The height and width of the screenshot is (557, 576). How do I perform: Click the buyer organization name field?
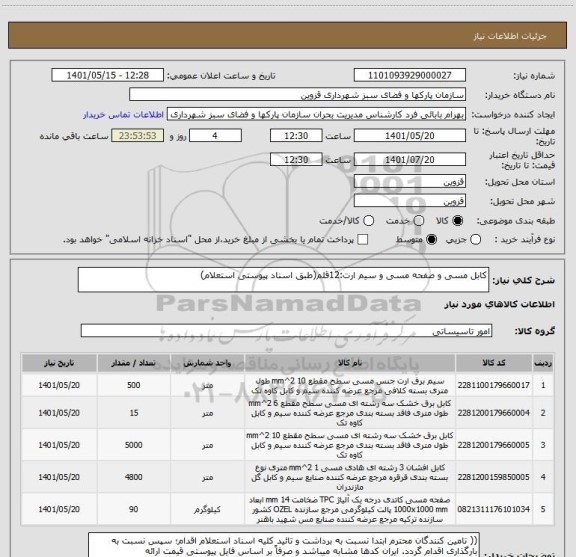[297, 95]
